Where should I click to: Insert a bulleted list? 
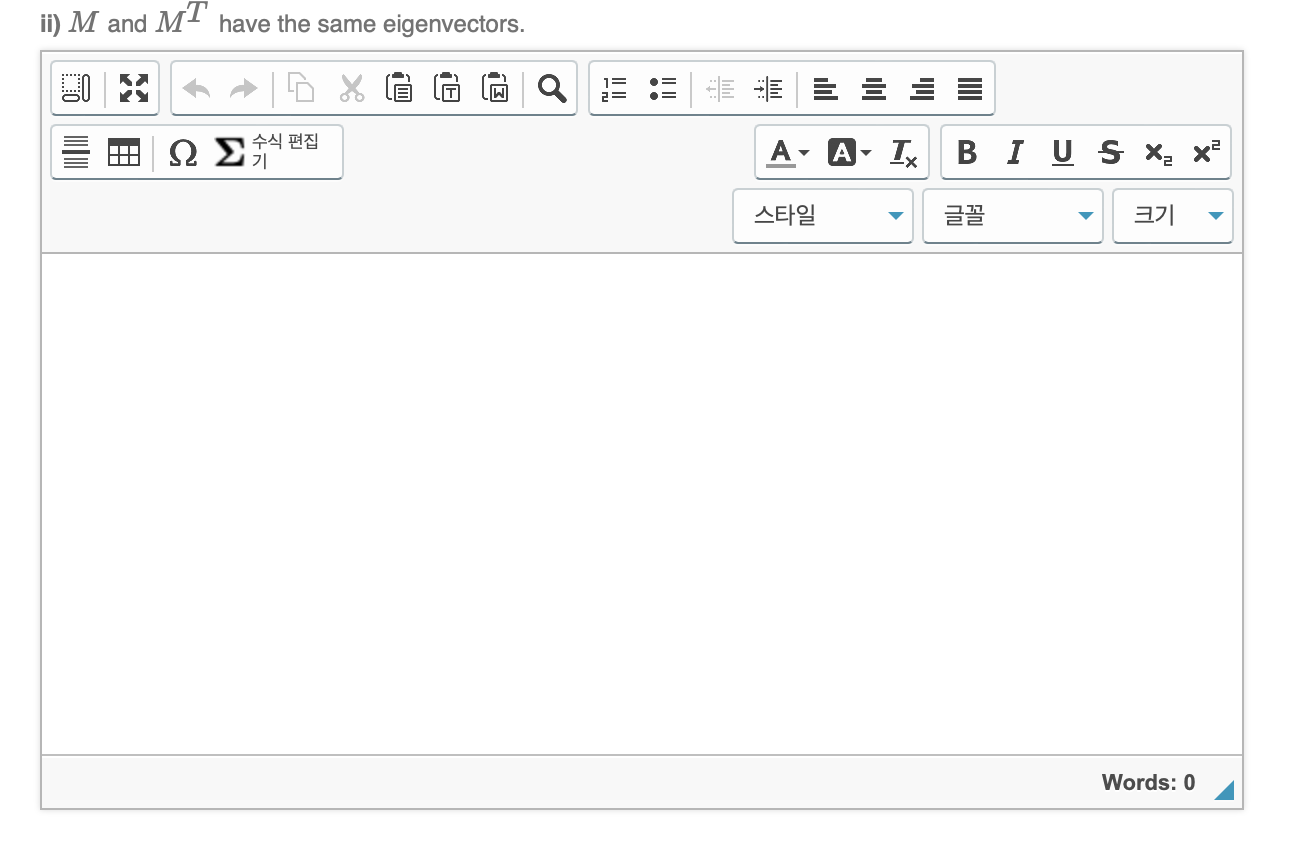click(662, 89)
